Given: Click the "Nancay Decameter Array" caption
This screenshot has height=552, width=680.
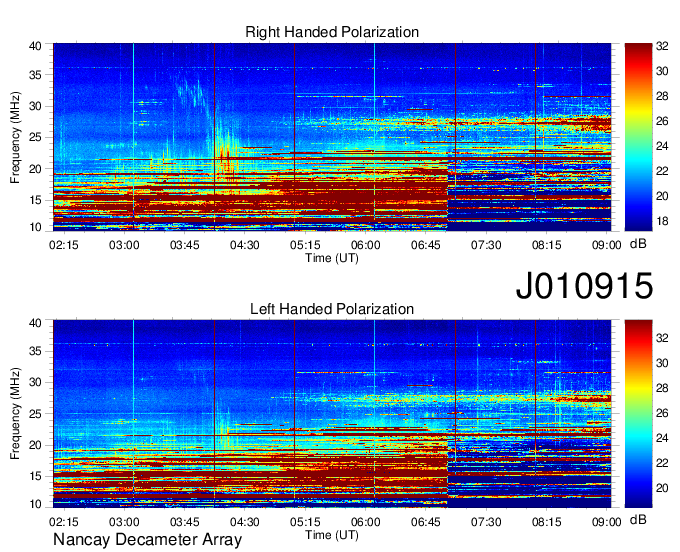Looking at the screenshot, I should click(147, 540).
